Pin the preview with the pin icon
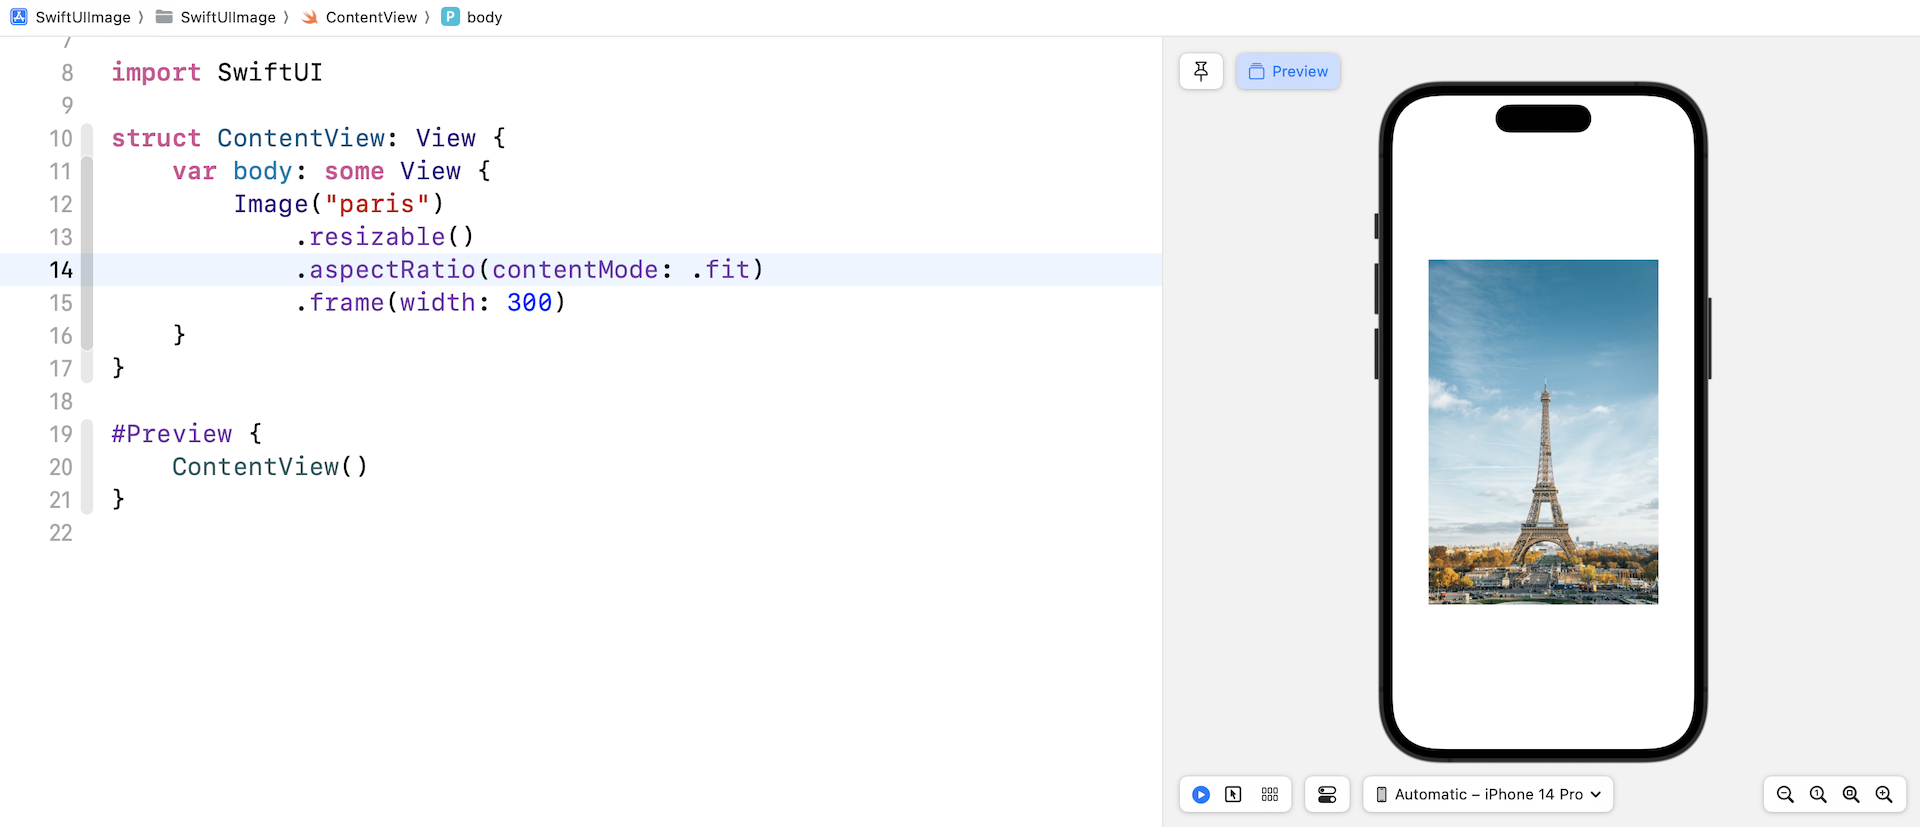 [x=1201, y=71]
